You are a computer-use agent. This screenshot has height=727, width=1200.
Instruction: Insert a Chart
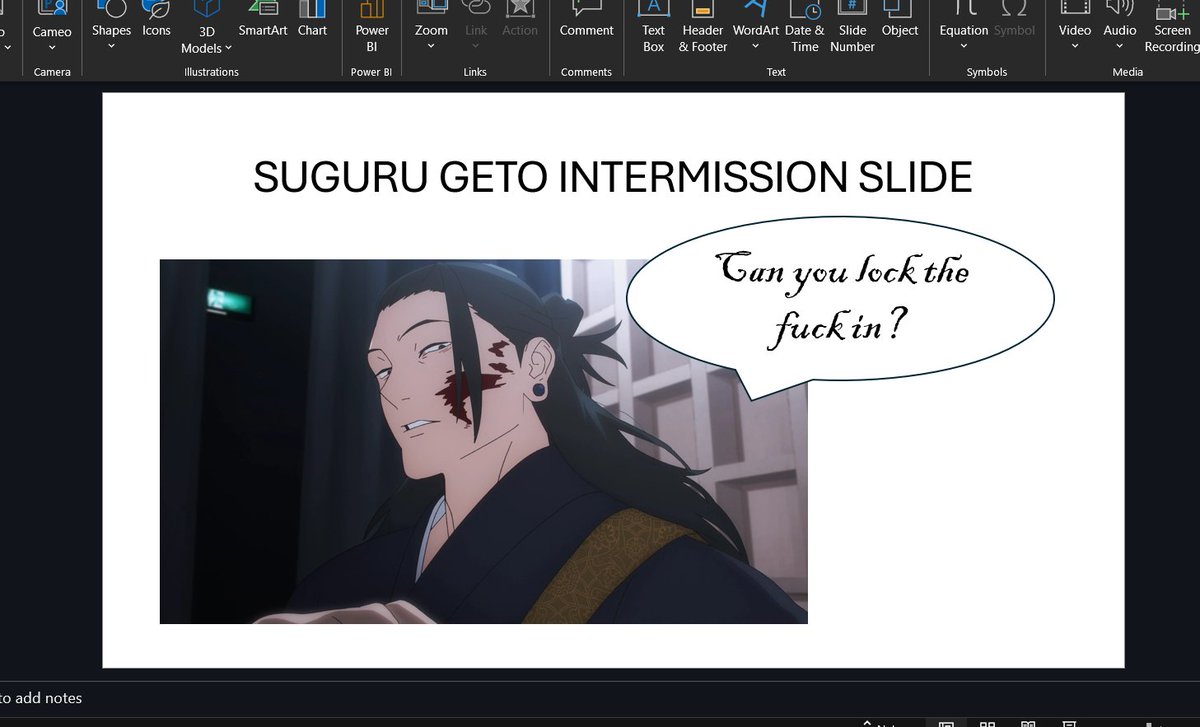tap(312, 25)
